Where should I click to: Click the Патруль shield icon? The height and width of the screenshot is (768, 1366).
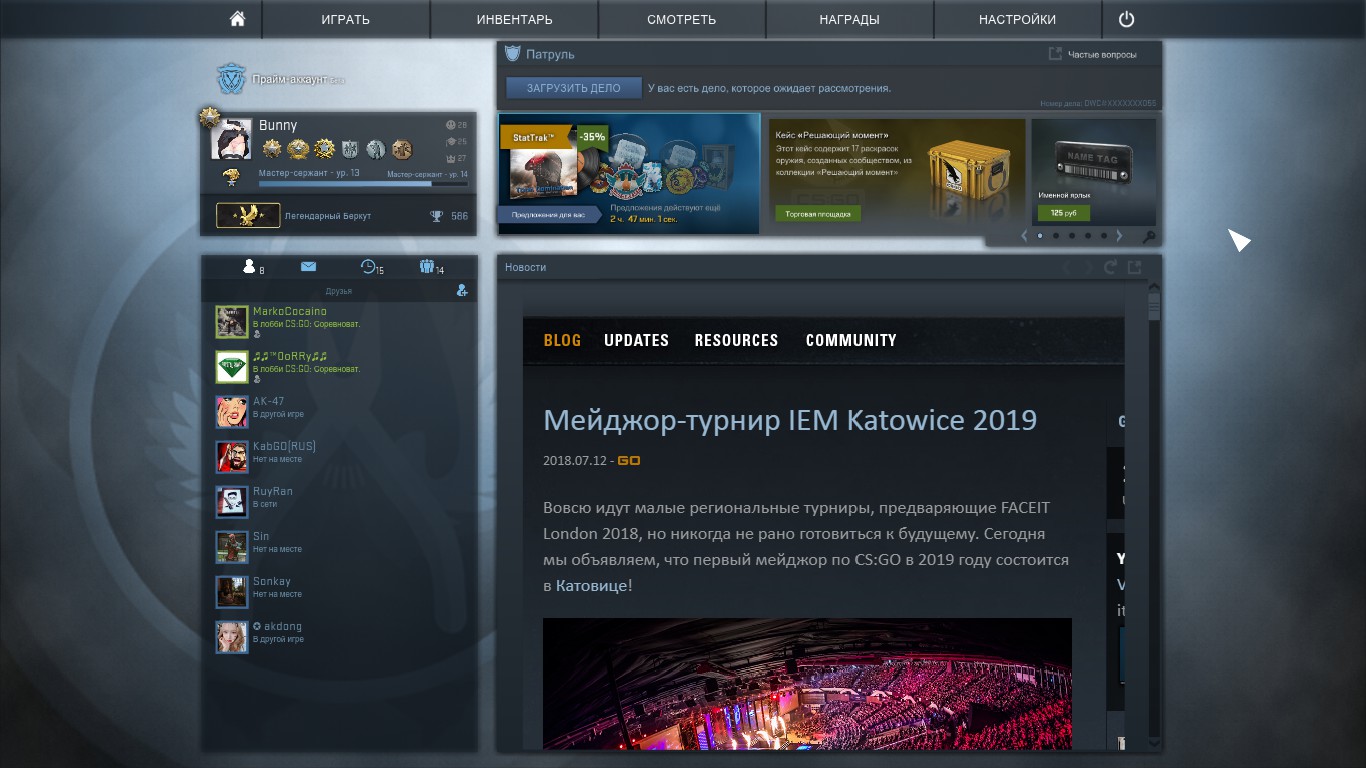(x=513, y=54)
